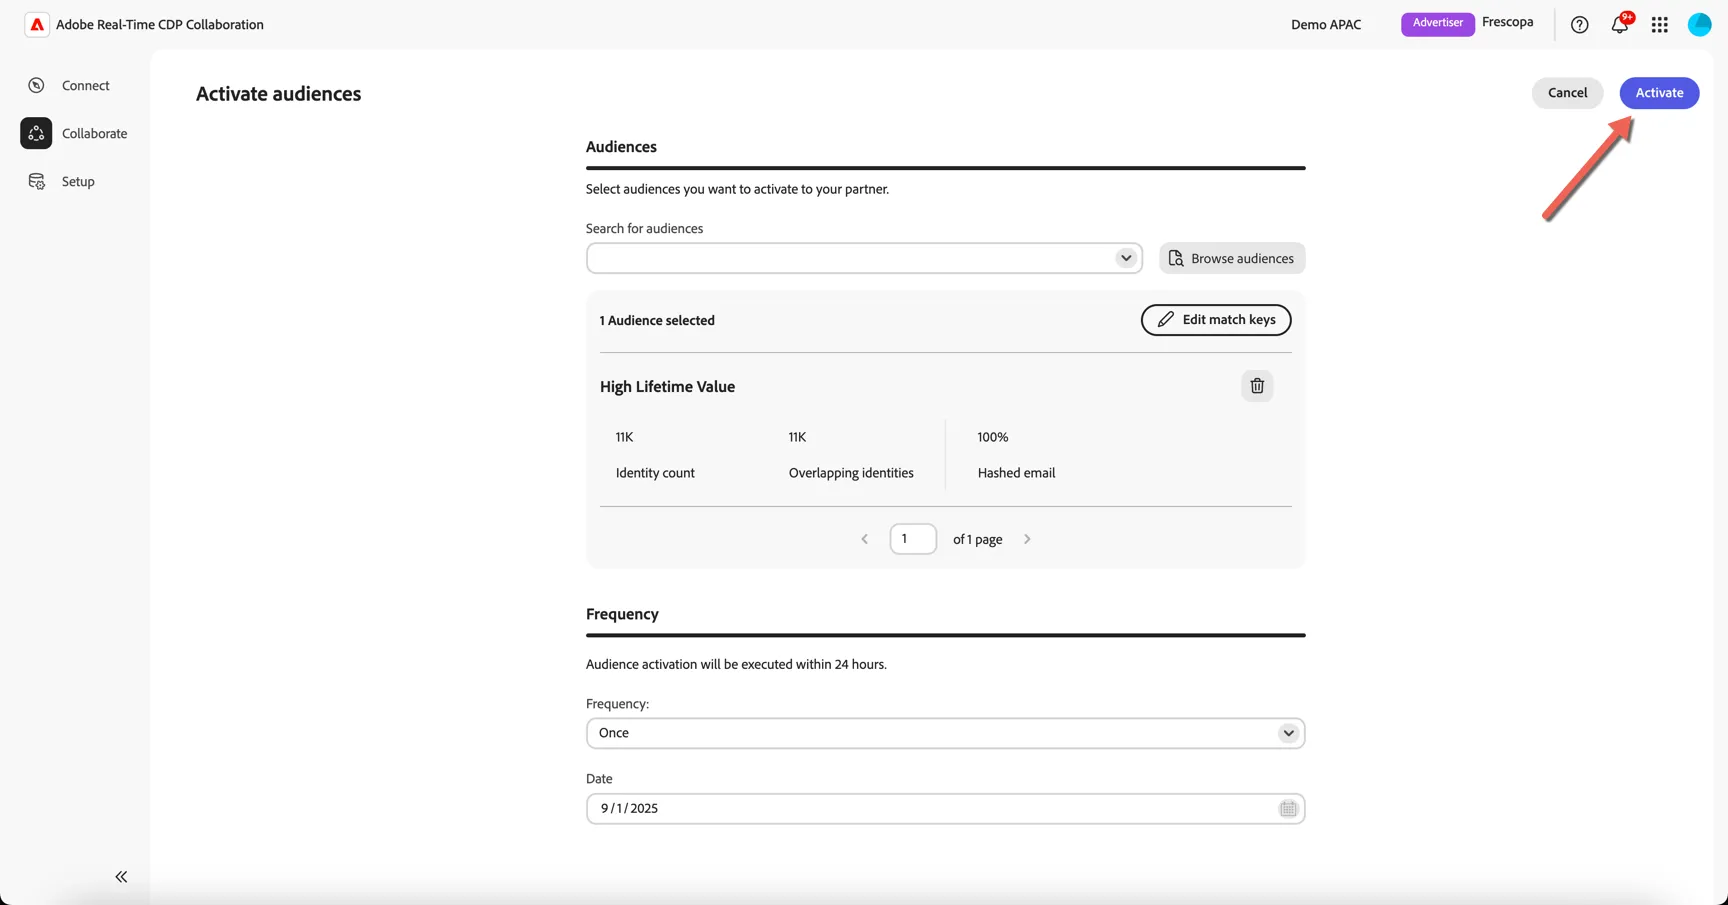The height and width of the screenshot is (905, 1728).
Task: Click the High Lifetime Value audience title
Action: tap(667, 387)
